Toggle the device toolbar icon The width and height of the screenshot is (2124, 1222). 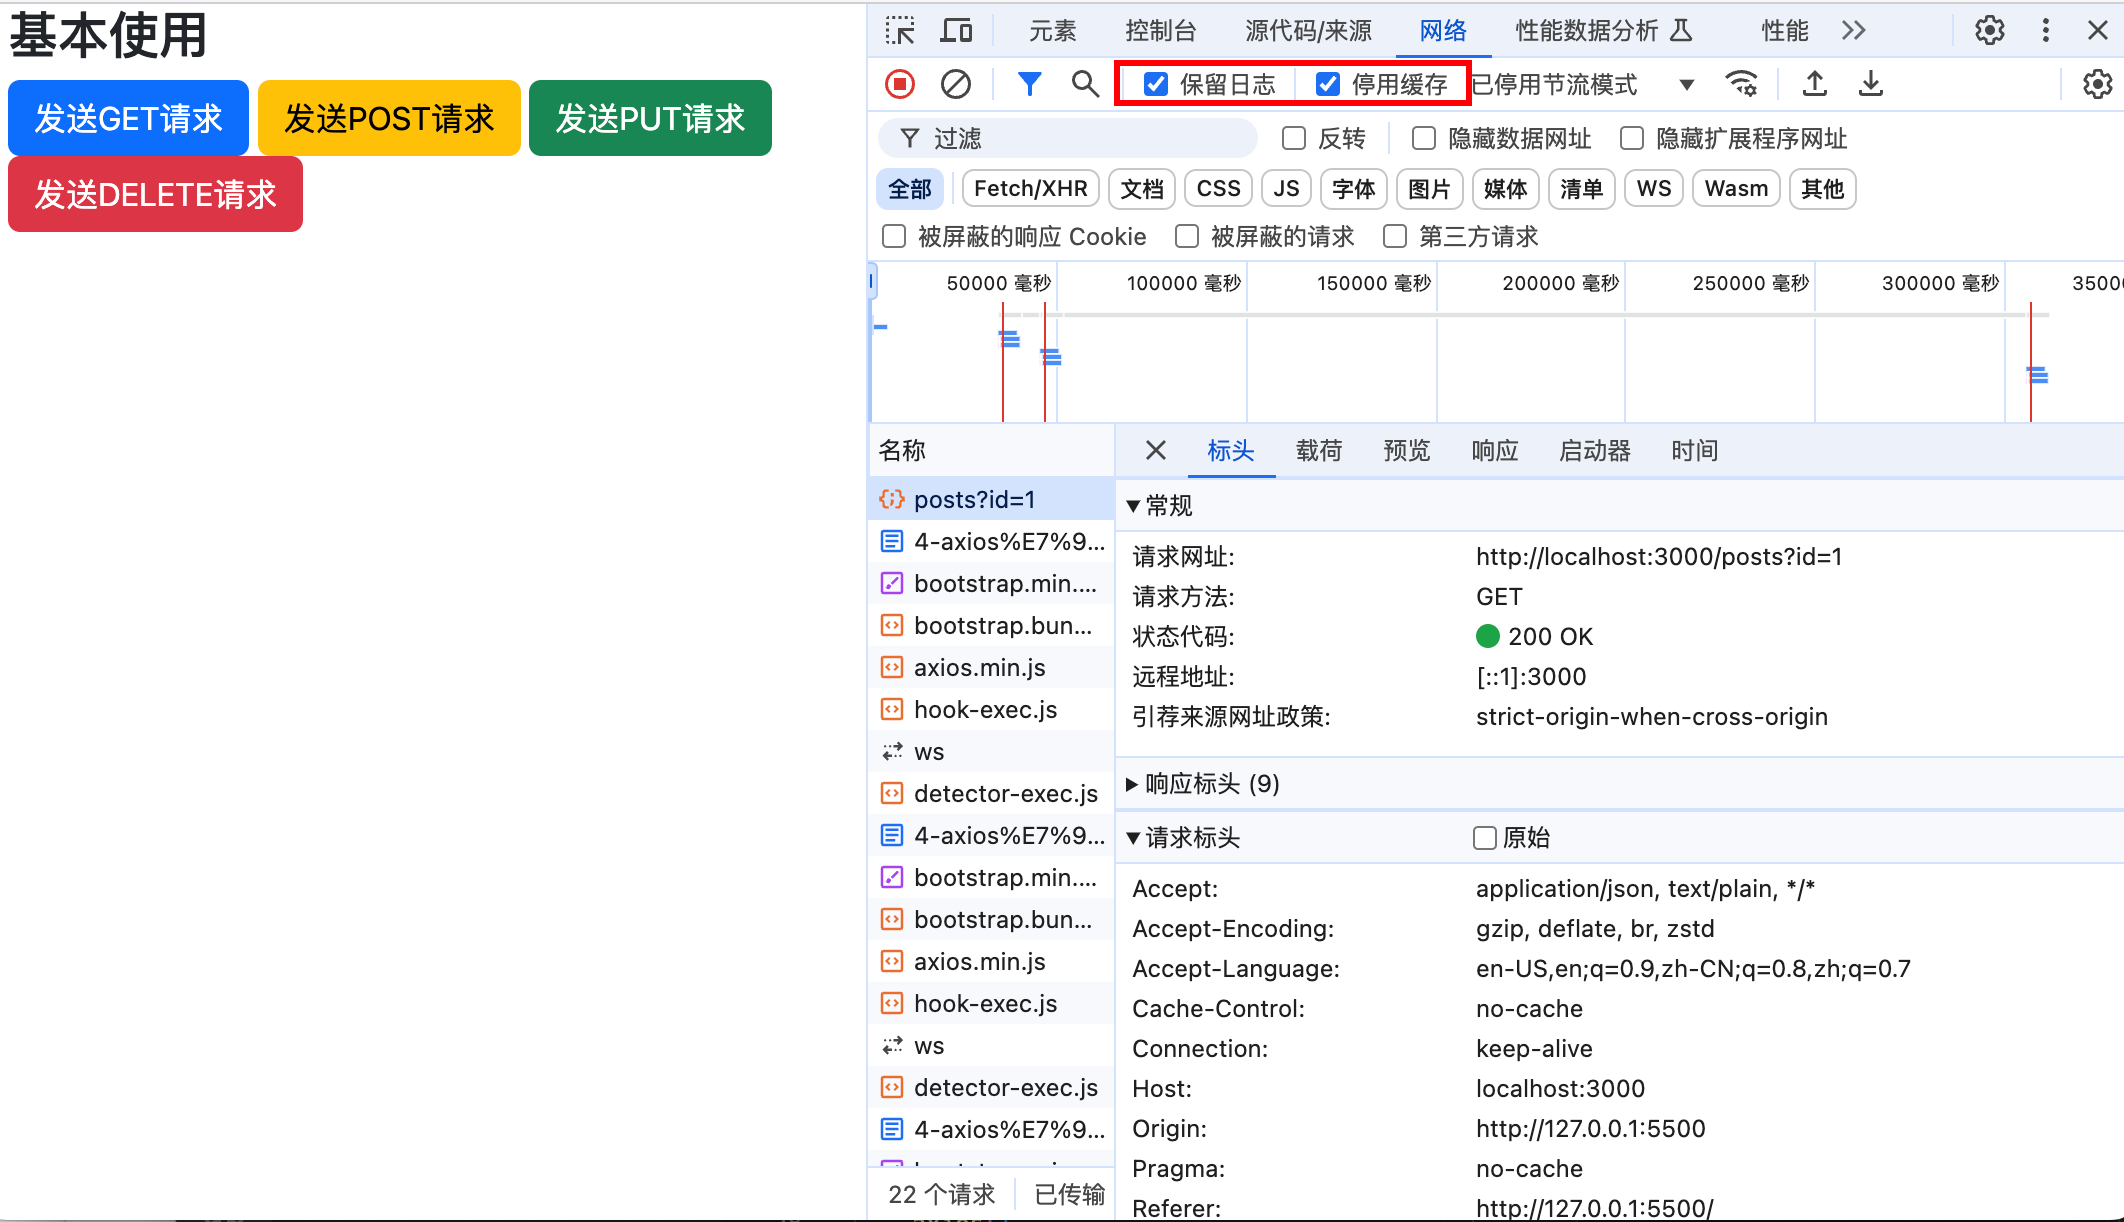956,31
